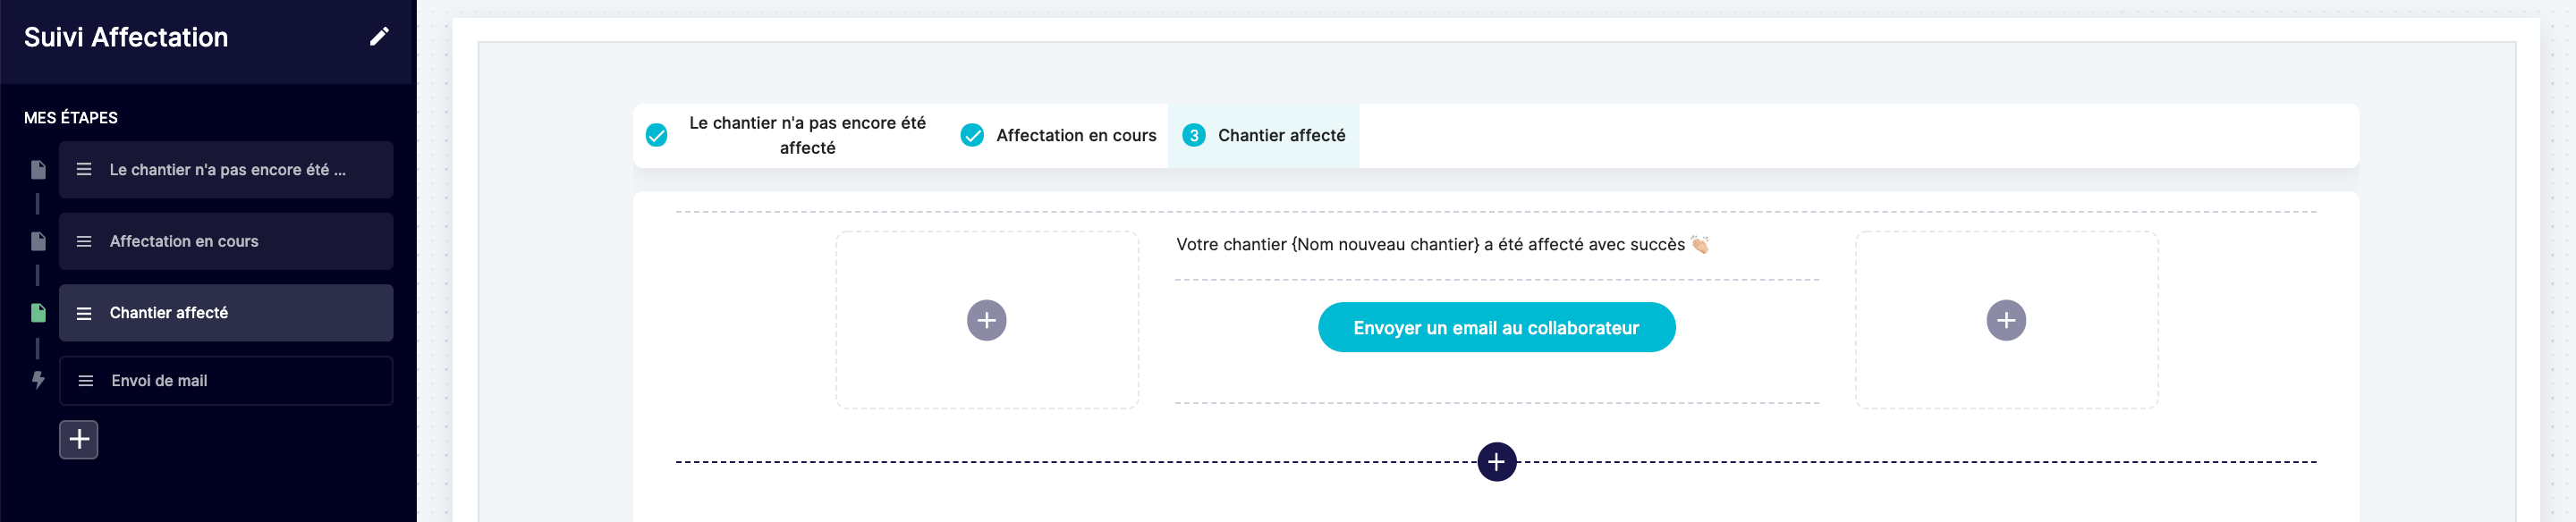Insert a new row with the dark plus button
This screenshot has width=2576, height=522.
(x=1496, y=462)
